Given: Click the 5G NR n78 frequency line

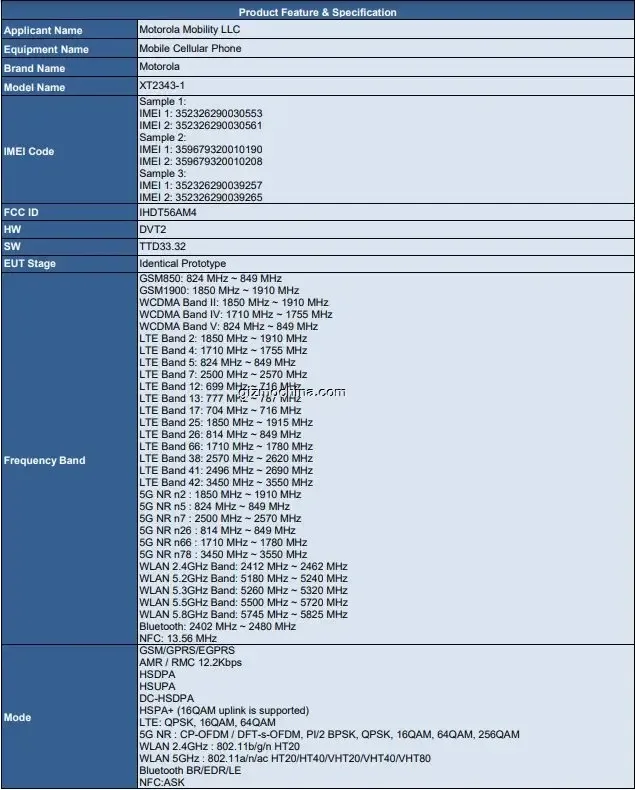Looking at the screenshot, I should click(223, 554).
